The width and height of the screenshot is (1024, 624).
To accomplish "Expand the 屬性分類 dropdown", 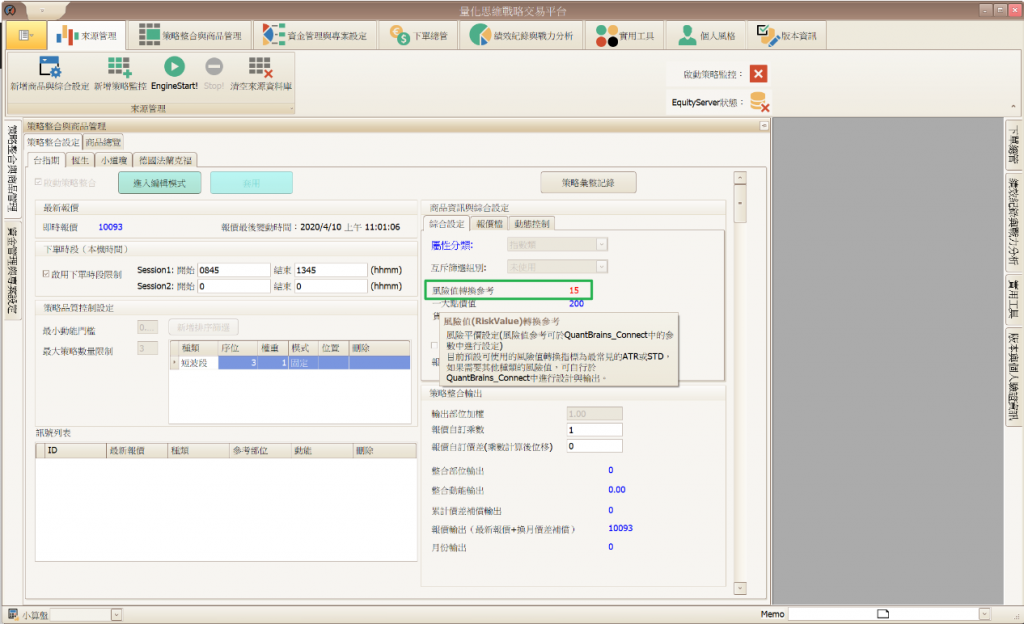I will [x=601, y=244].
